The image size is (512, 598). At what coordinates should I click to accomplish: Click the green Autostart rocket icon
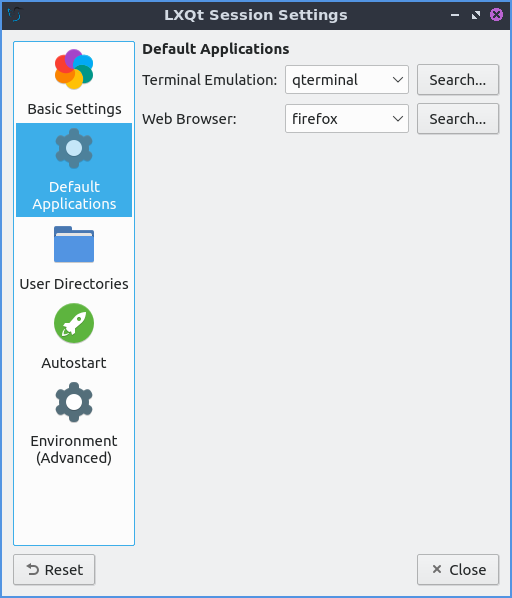point(74,323)
